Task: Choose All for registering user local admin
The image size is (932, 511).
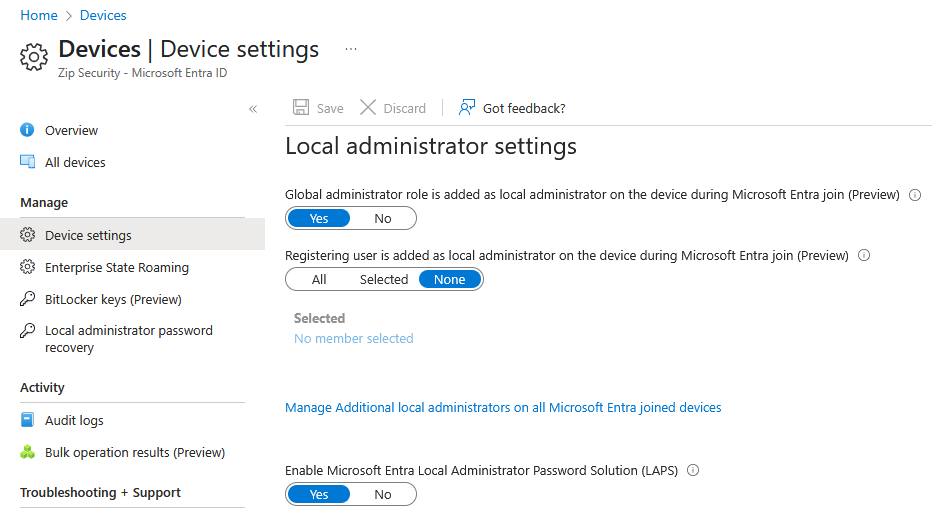Action: point(319,279)
